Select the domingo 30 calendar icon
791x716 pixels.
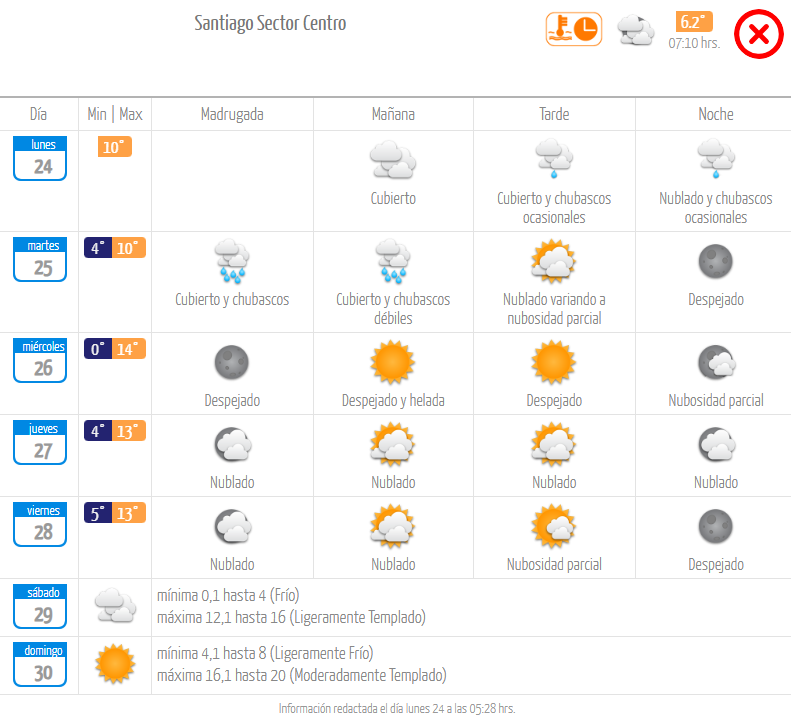coord(40,664)
